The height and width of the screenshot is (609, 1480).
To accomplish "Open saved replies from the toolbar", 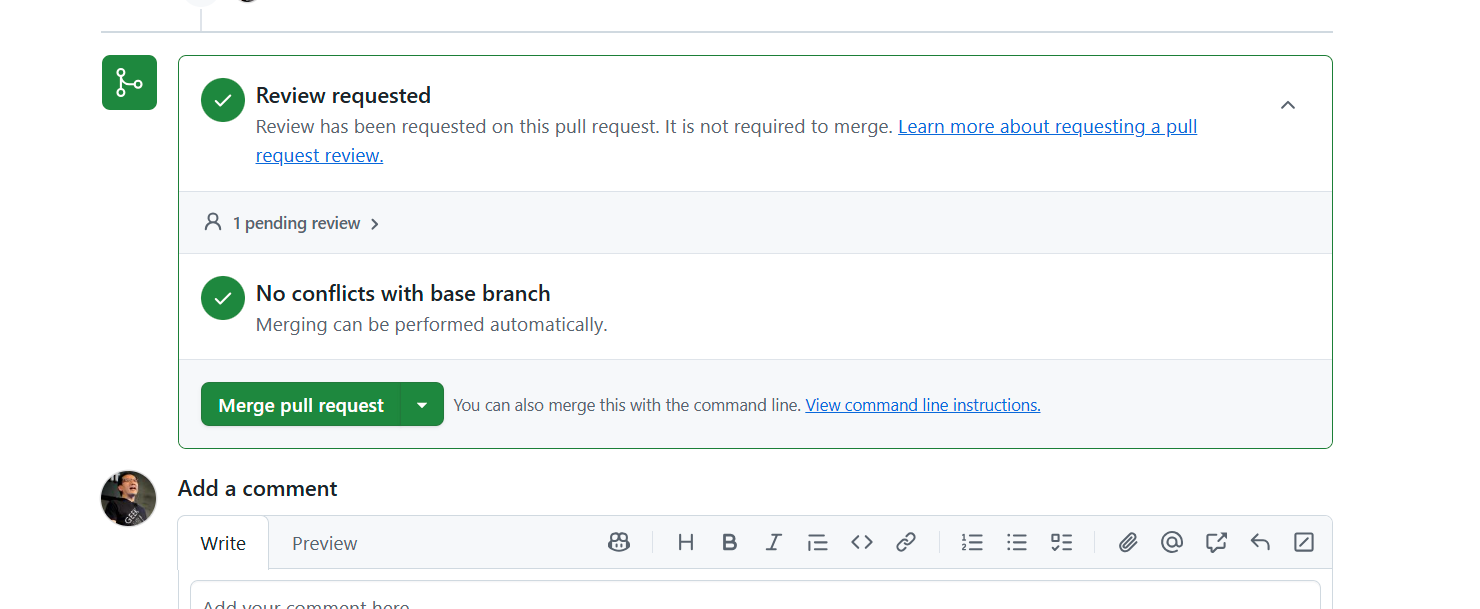I will coord(1260,541).
